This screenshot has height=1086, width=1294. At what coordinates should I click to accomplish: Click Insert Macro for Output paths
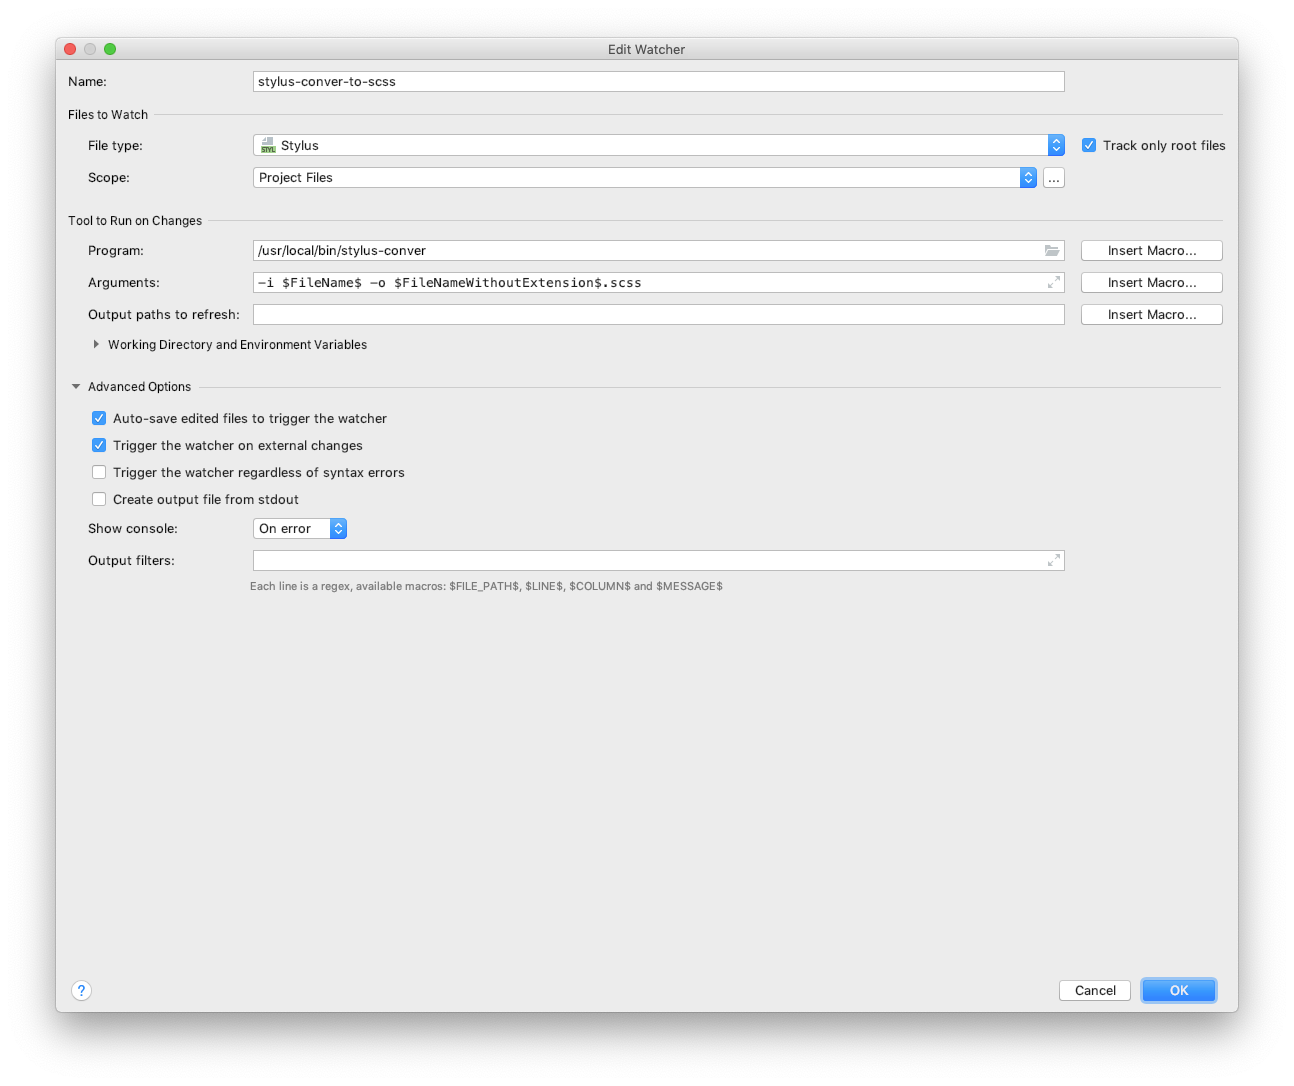1152,315
